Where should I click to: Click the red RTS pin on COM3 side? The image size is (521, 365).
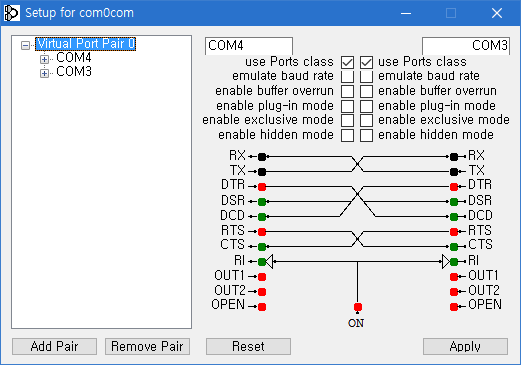(454, 232)
